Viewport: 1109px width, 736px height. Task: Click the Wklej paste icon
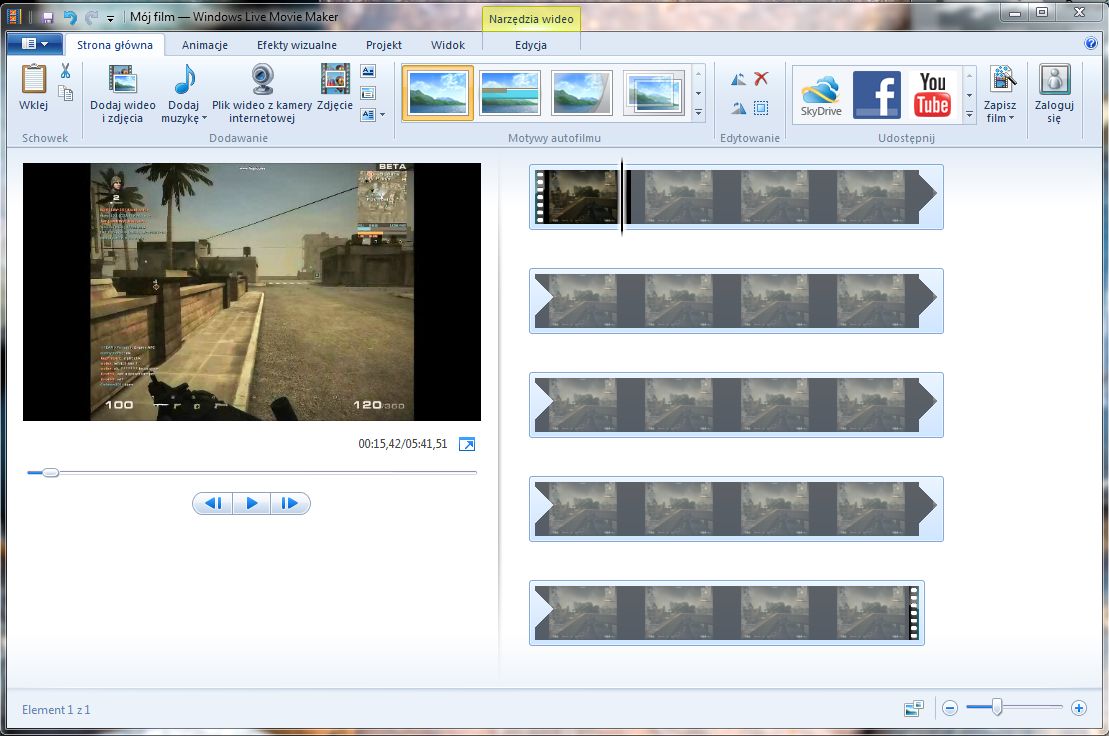click(x=33, y=78)
